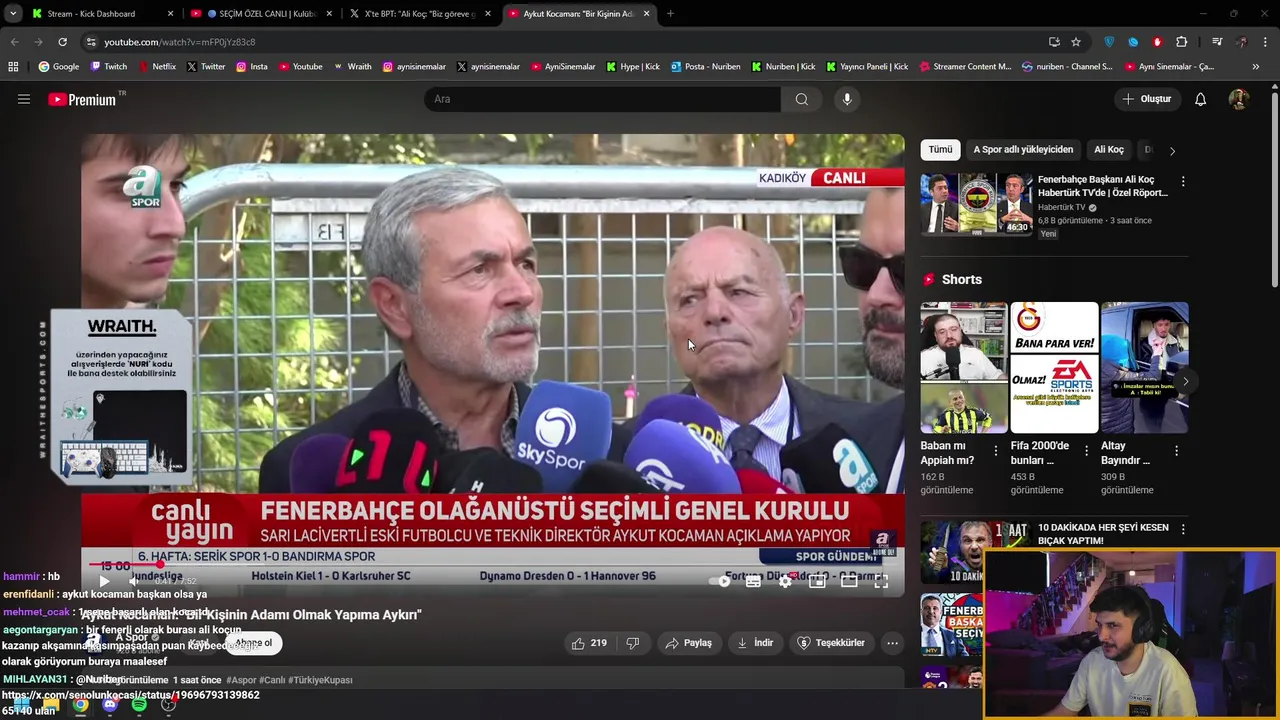Open Chrome from the Windows taskbar

pos(80,705)
